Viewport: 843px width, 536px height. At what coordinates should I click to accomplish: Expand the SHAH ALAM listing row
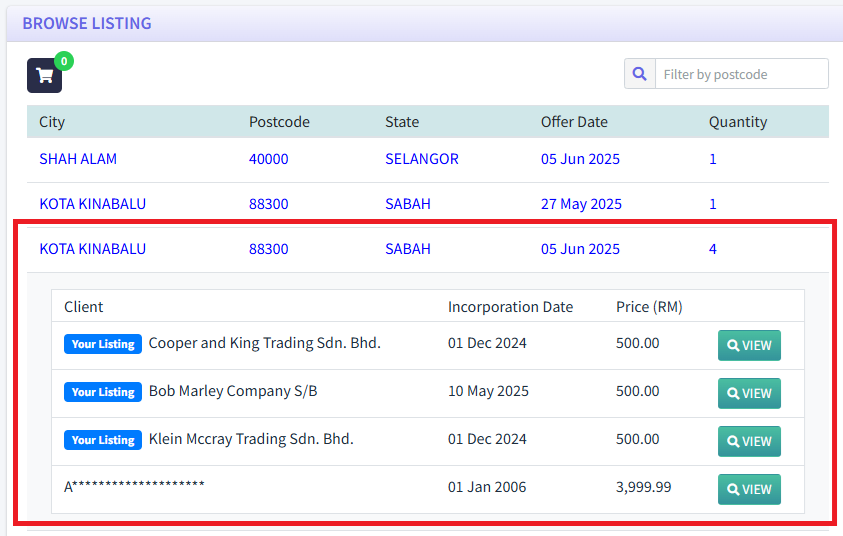78,159
